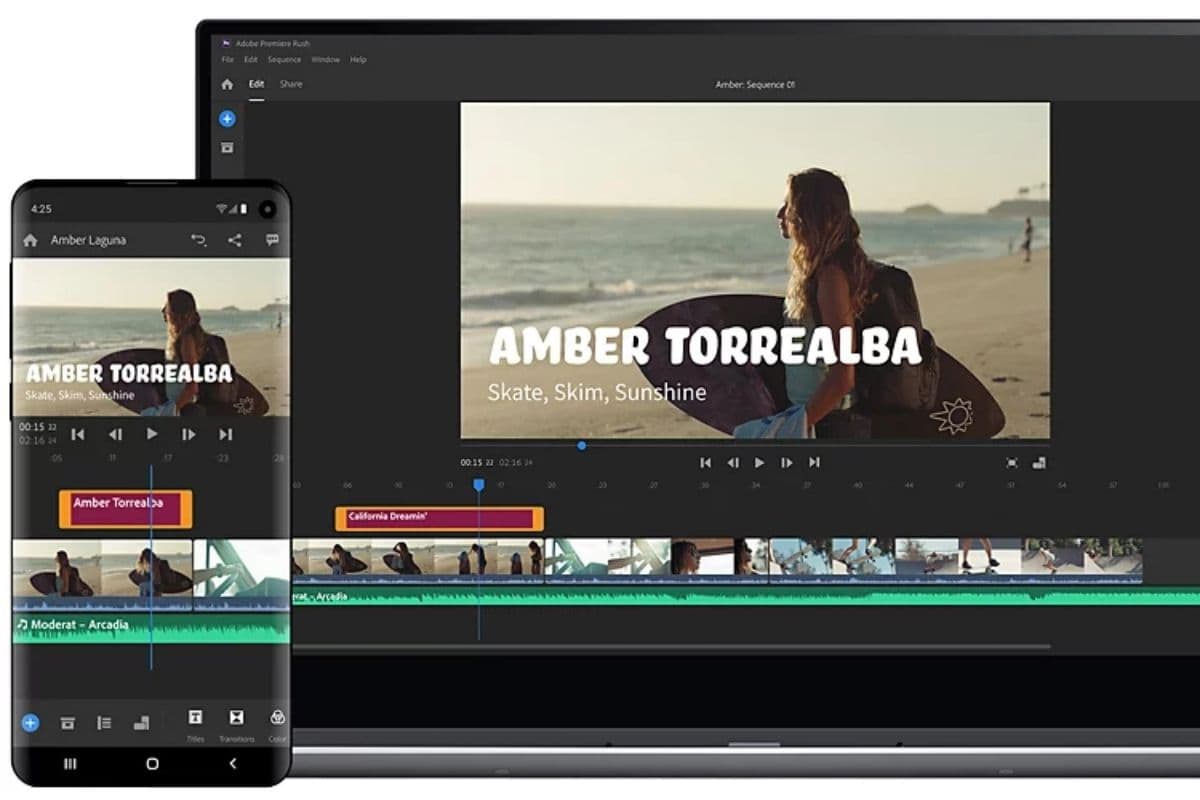Jump to the sequence start on desktop
The image size is (1200, 800).
(x=705, y=463)
